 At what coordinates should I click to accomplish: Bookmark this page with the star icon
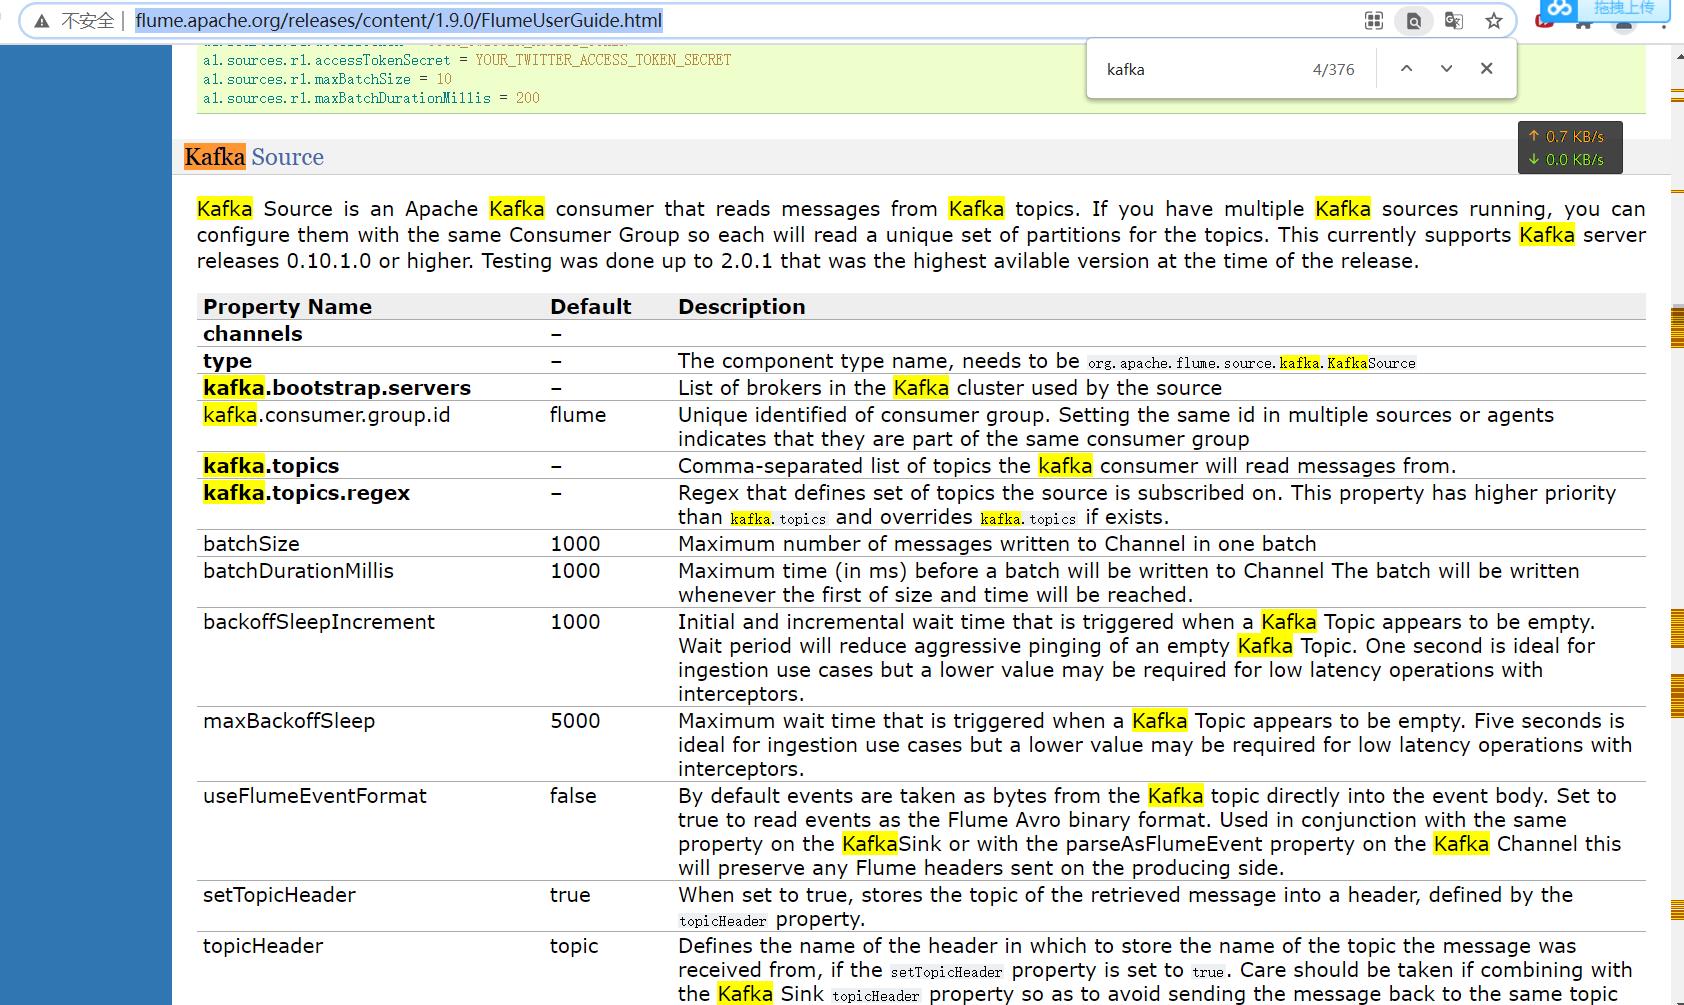[1494, 20]
